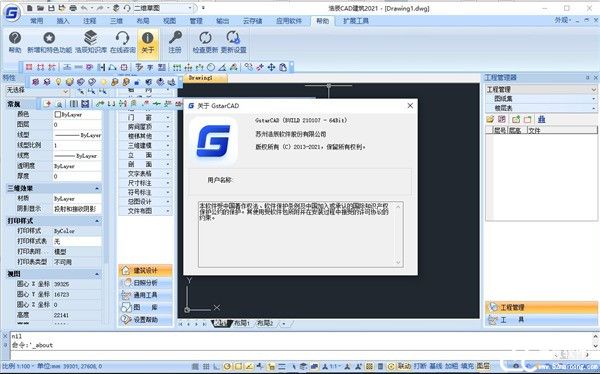Click the 关于 About info icon
This screenshot has height=374, width=600.
148,43
